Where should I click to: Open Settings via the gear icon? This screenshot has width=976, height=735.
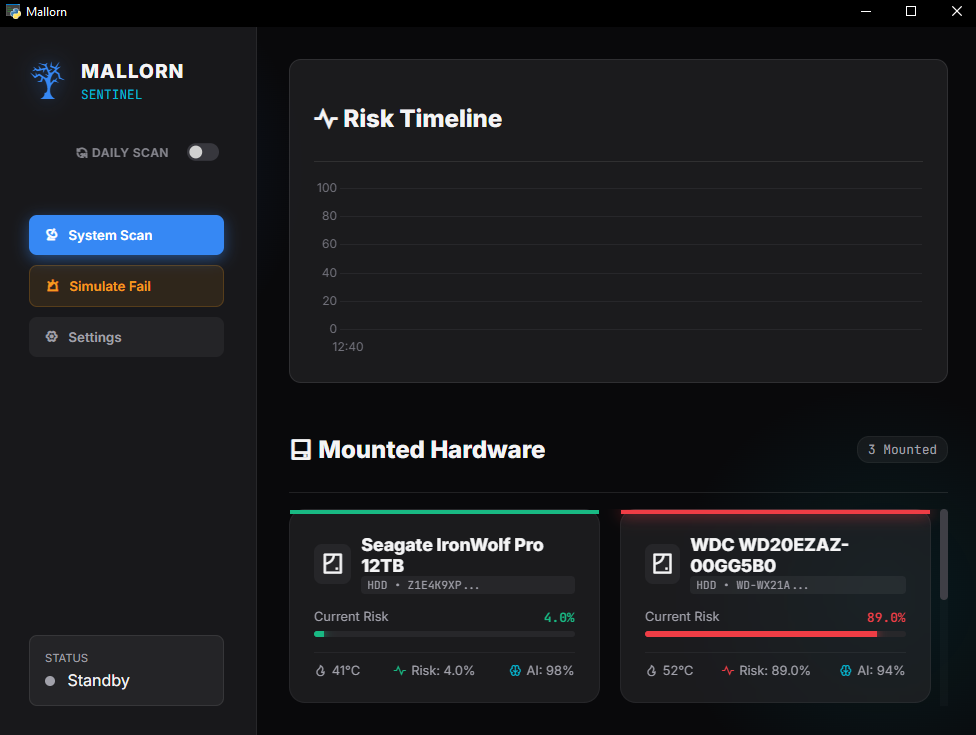[x=51, y=337]
